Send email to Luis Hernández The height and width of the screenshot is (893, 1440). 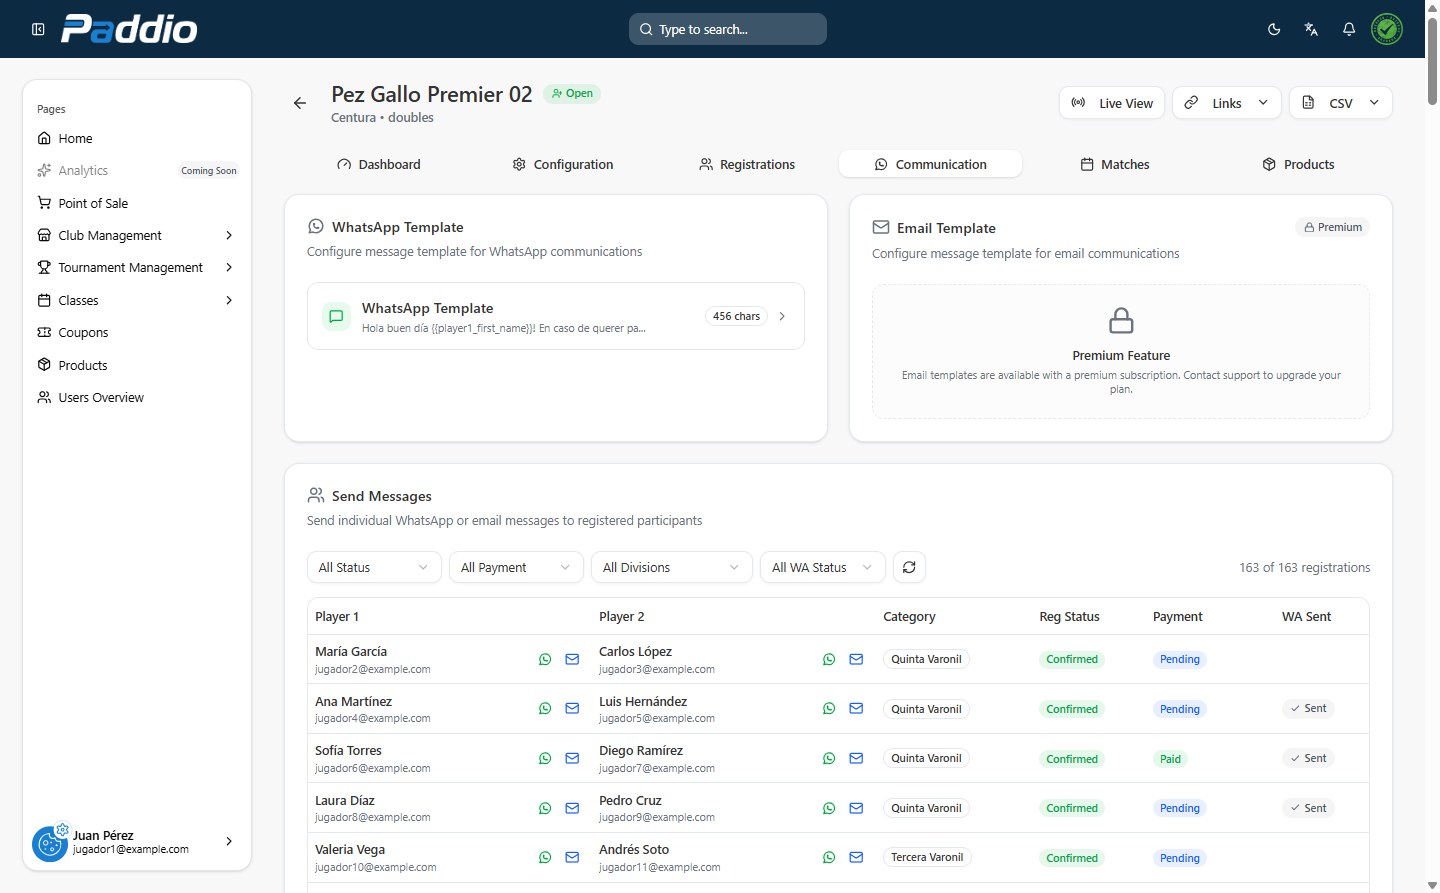(x=856, y=708)
